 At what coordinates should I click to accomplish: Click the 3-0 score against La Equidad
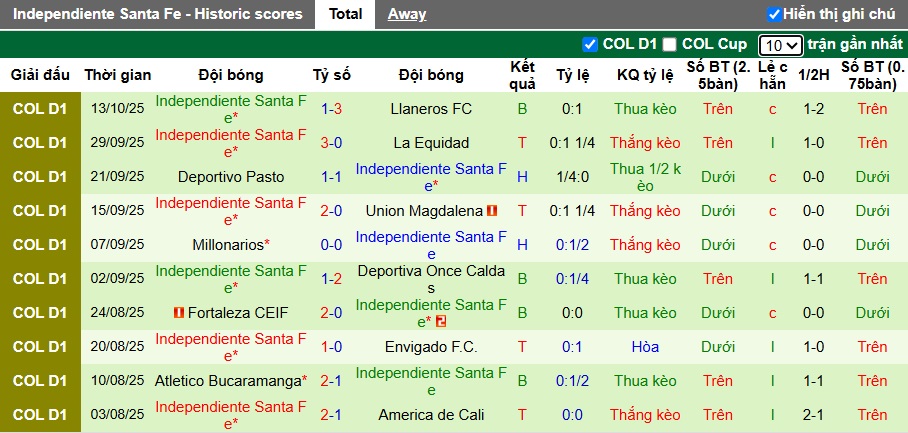tap(332, 143)
